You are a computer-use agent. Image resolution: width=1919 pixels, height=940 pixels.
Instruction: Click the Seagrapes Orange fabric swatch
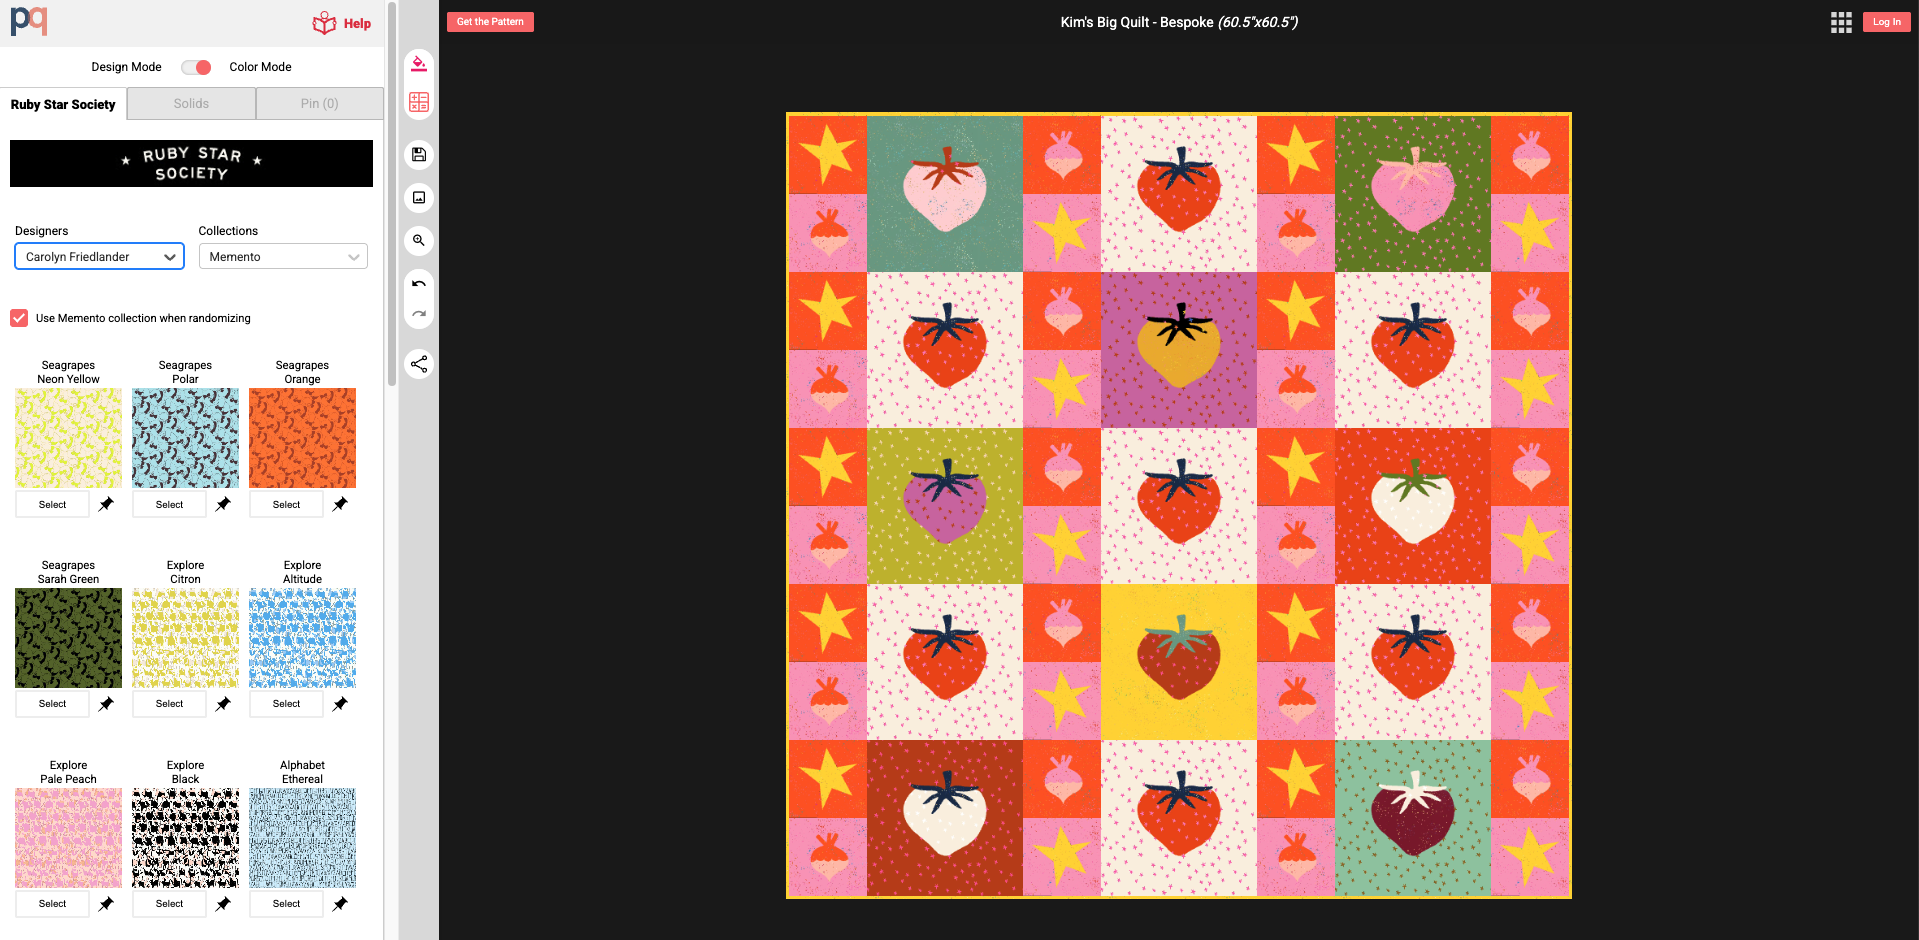[x=302, y=438]
